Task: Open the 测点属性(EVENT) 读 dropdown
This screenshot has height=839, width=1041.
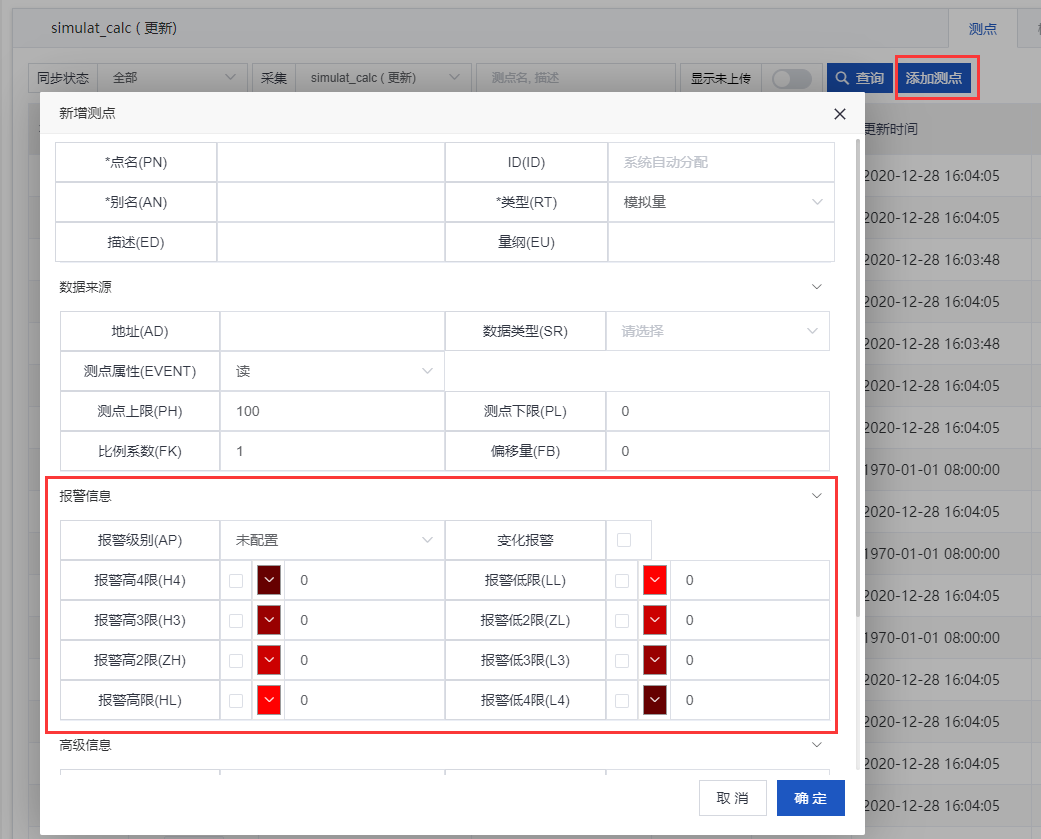Action: [x=332, y=371]
